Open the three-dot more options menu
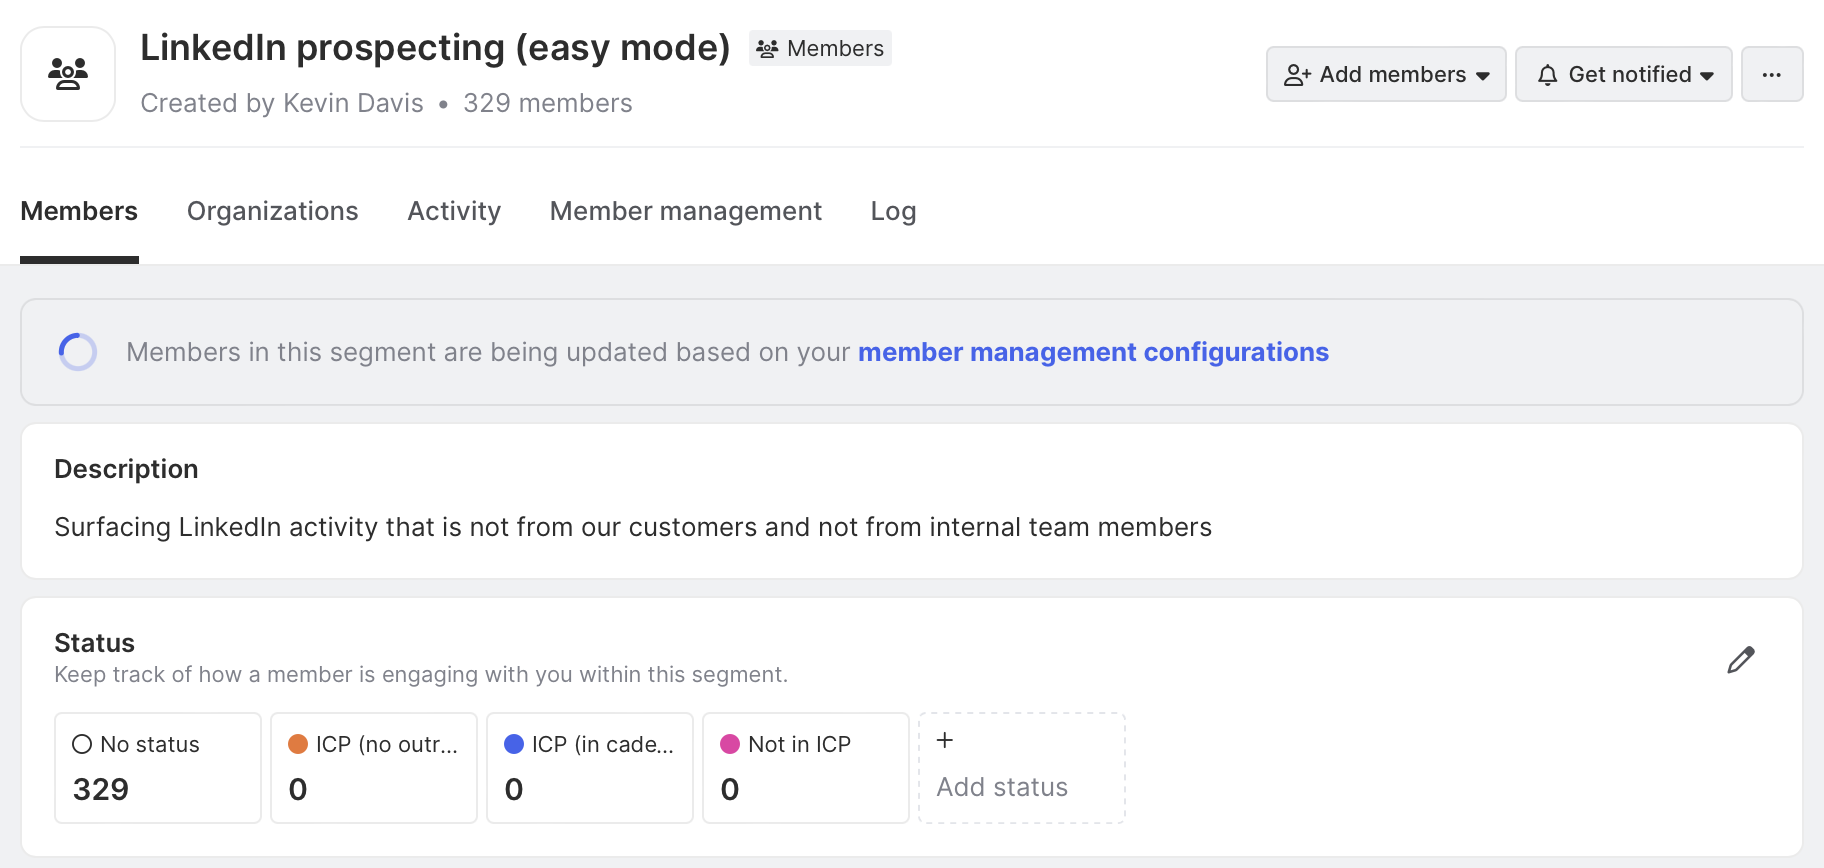This screenshot has height=868, width=1824. tap(1771, 75)
